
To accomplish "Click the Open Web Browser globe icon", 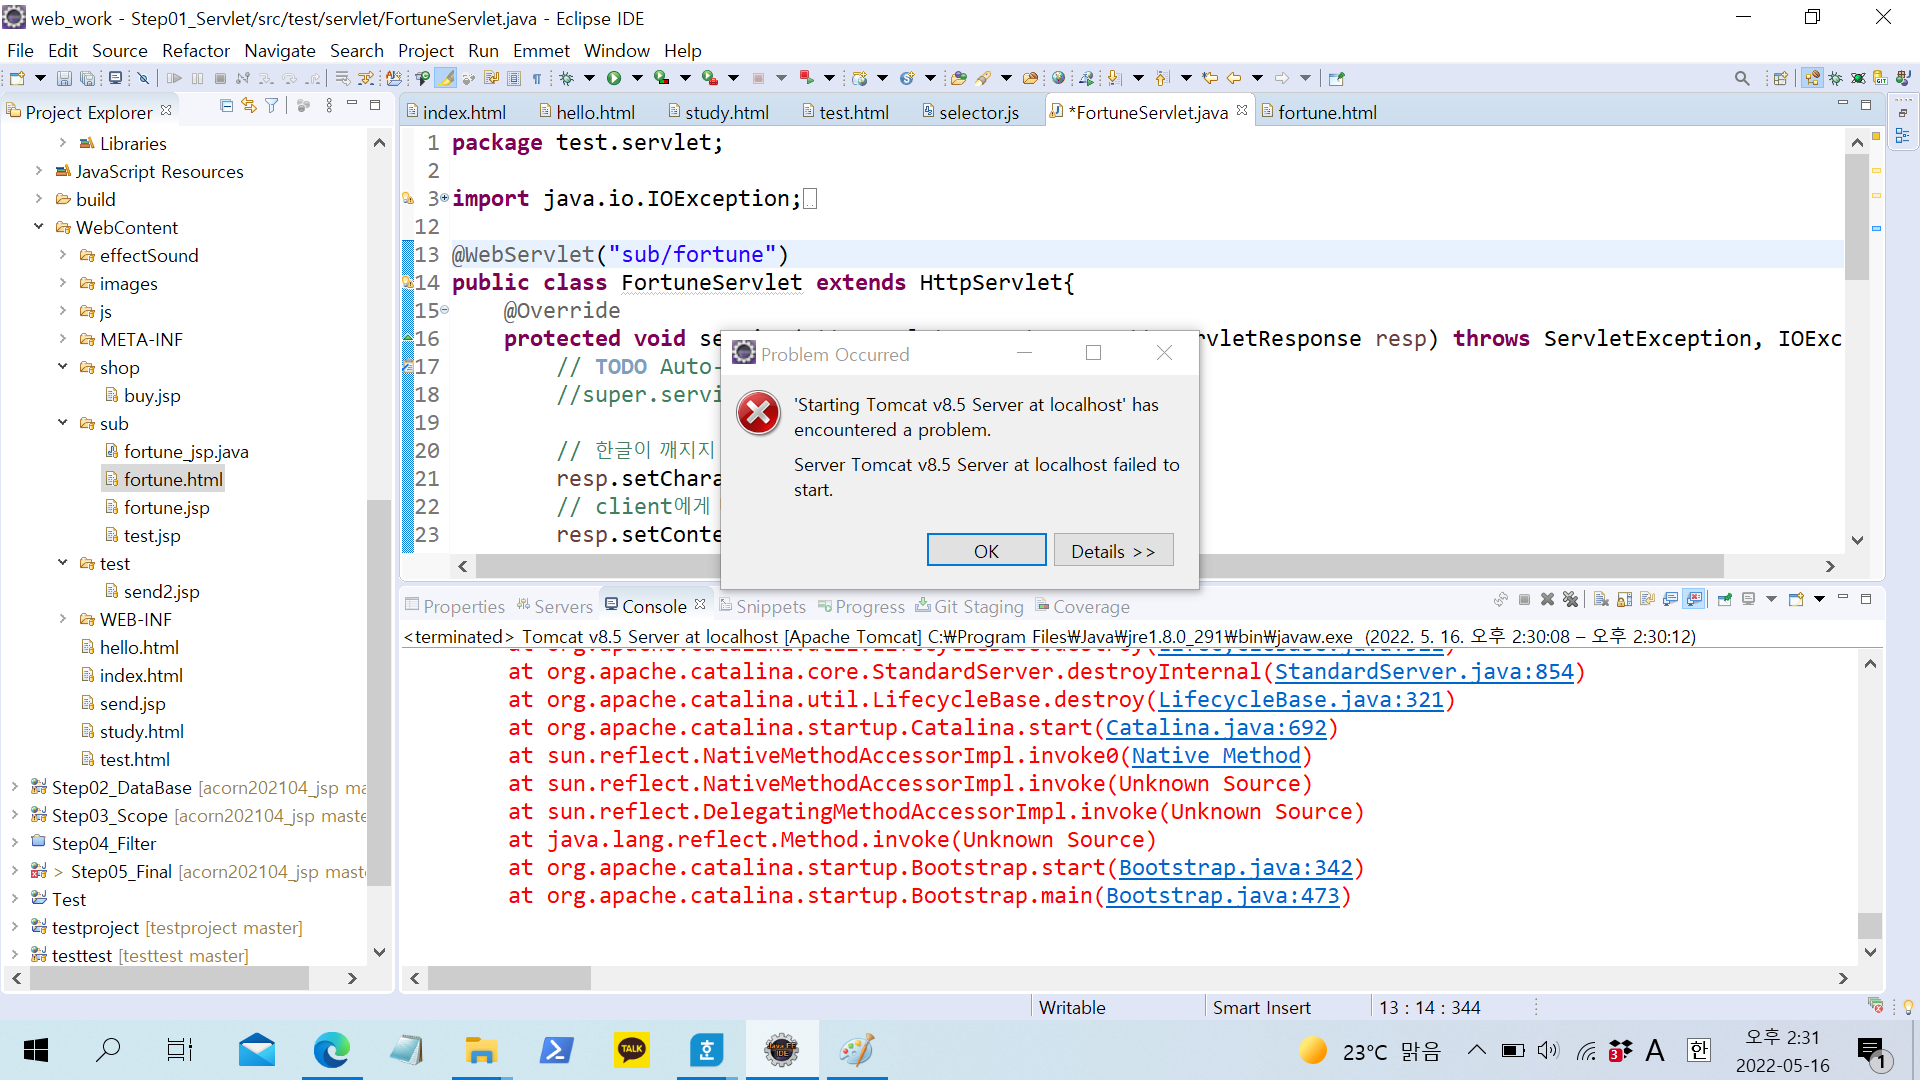I will click(x=1058, y=78).
